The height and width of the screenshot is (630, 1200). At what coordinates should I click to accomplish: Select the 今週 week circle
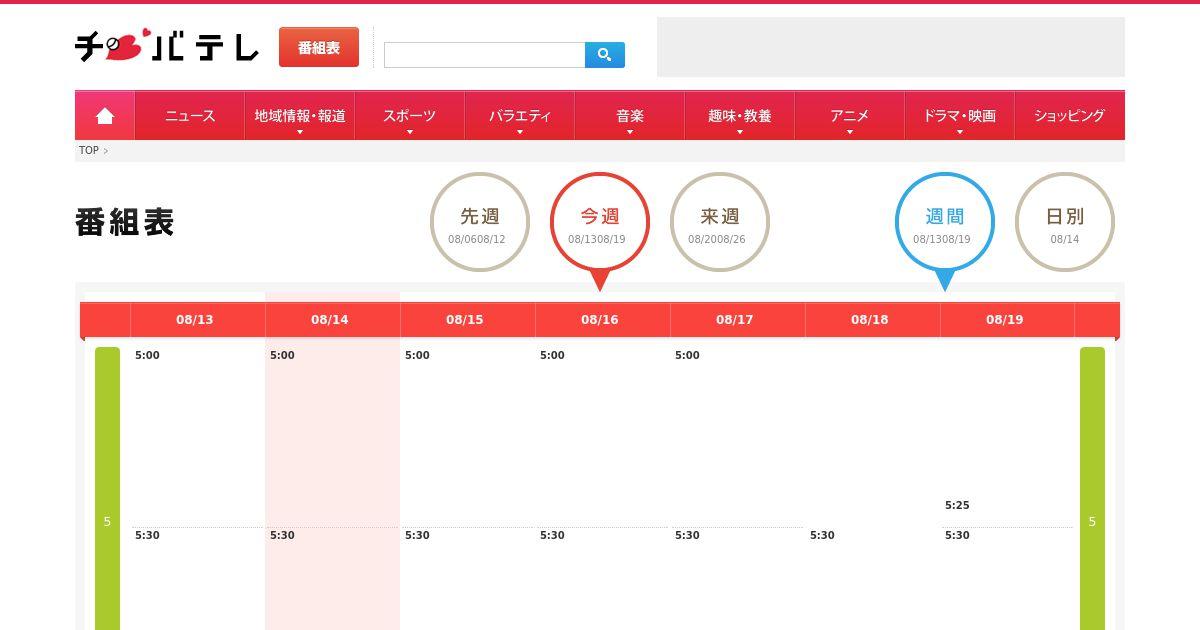600,222
